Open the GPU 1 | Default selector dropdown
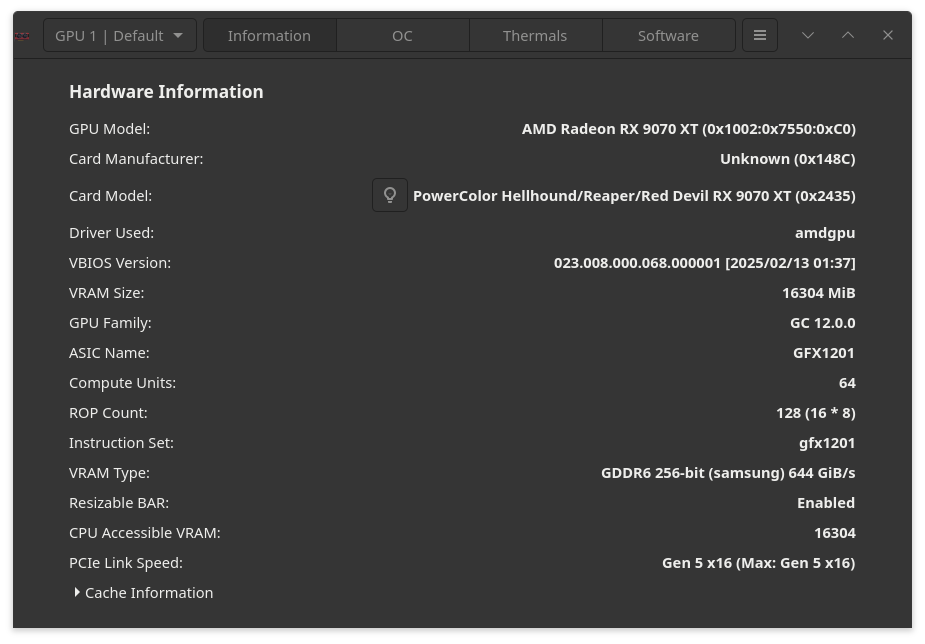 [x=120, y=35]
